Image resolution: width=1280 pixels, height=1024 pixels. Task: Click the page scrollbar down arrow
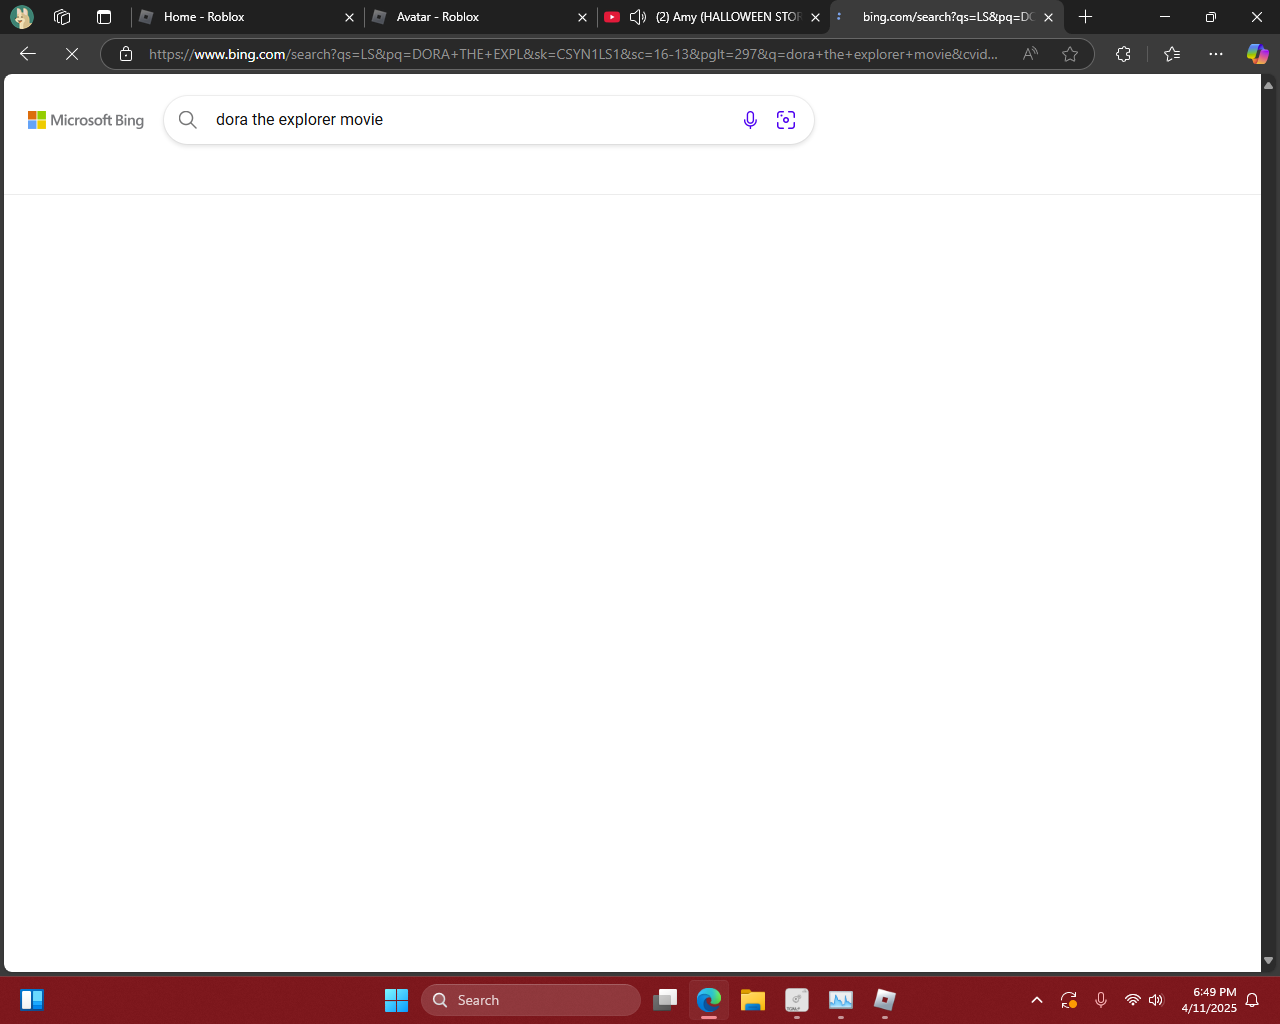pos(1269,961)
